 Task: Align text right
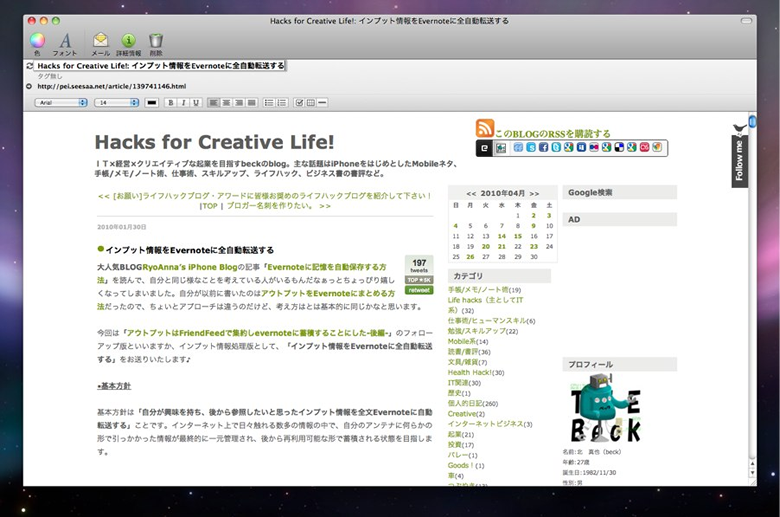[239, 103]
